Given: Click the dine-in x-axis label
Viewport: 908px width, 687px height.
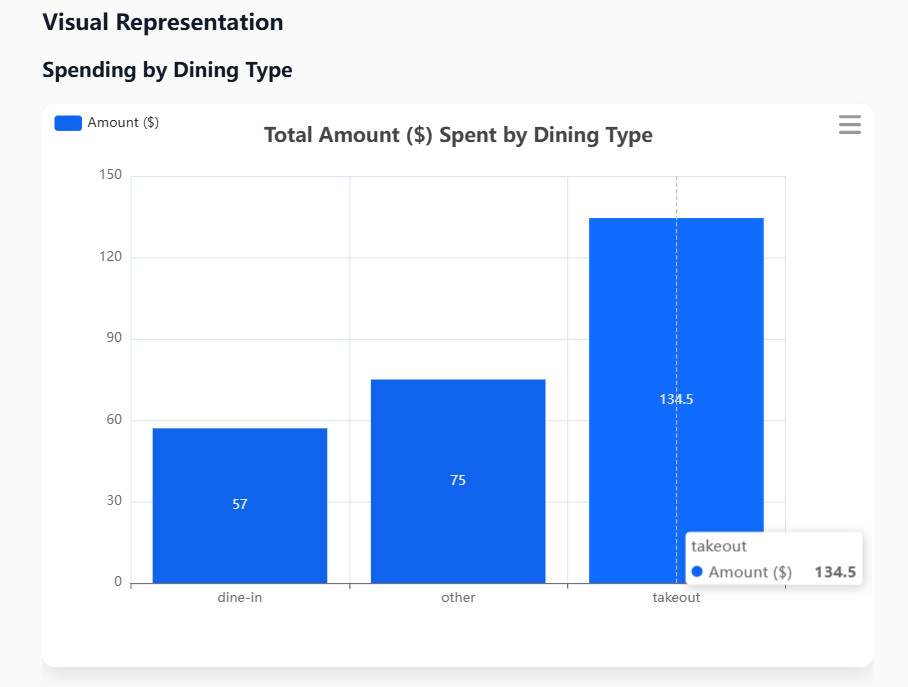Looking at the screenshot, I should click(240, 598).
